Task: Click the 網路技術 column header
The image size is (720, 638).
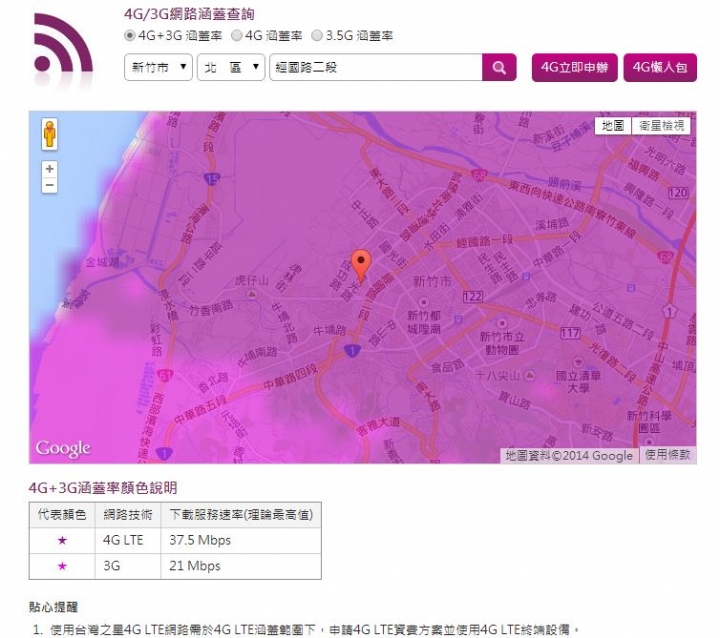Action: [x=128, y=514]
